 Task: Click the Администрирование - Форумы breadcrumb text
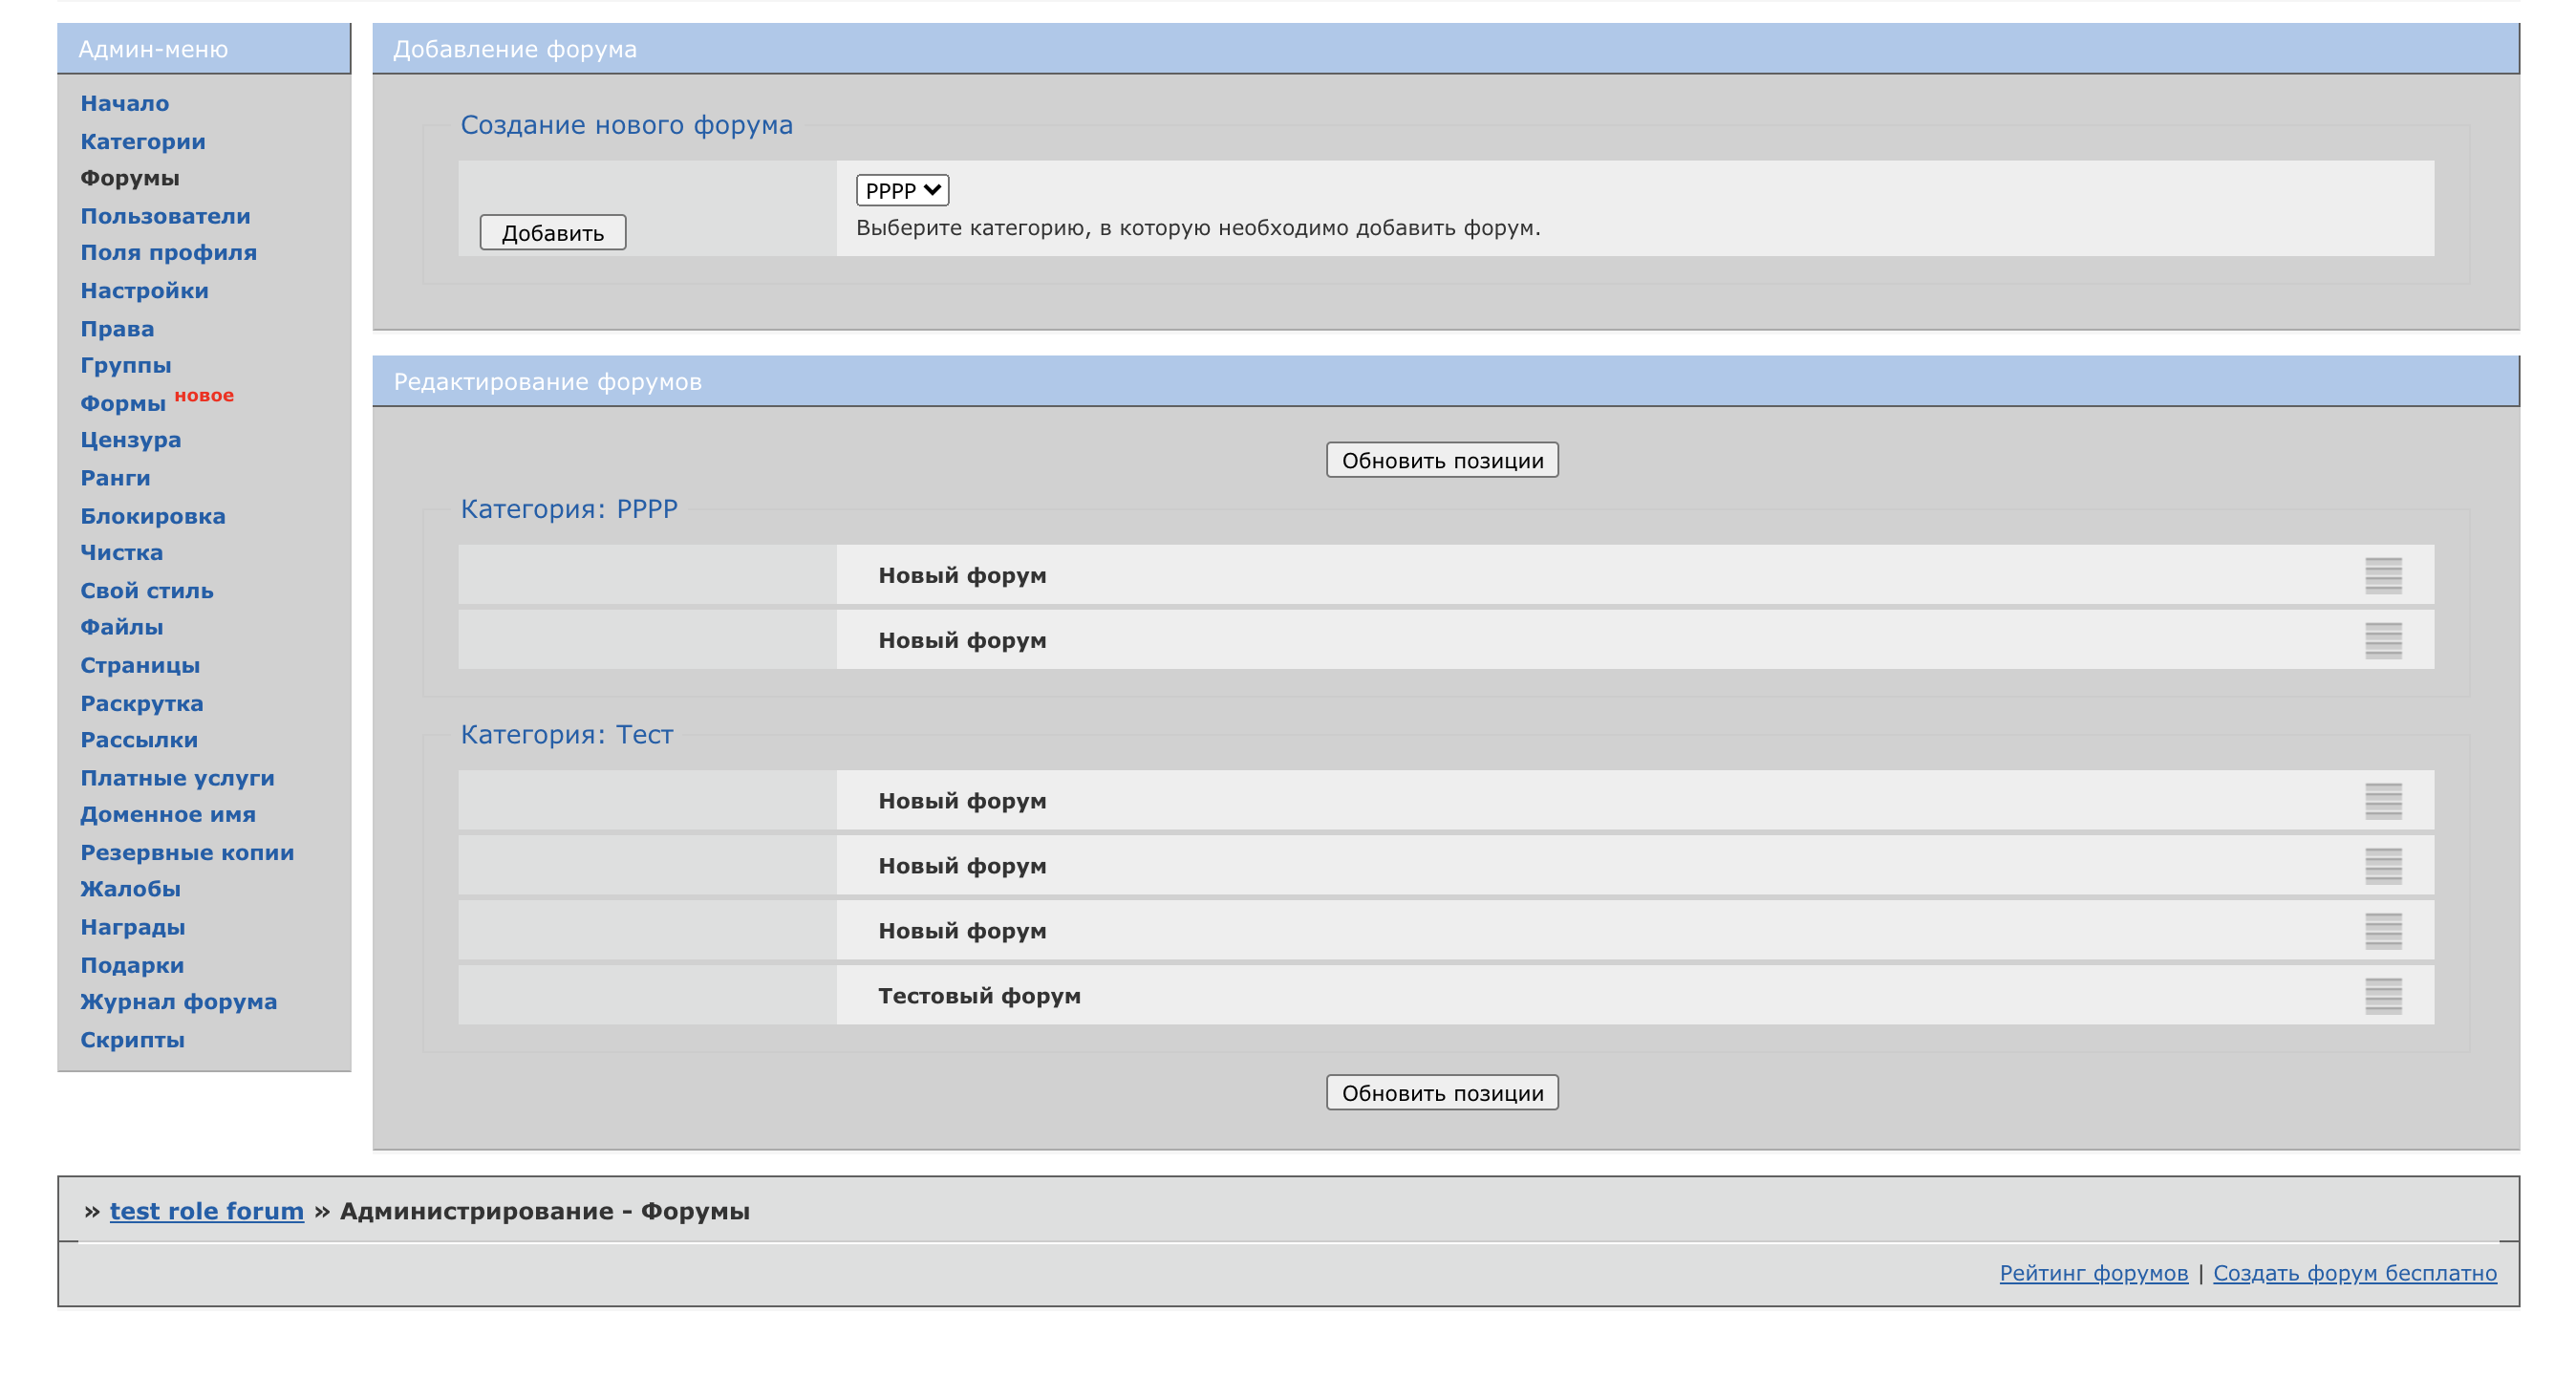[x=544, y=1211]
